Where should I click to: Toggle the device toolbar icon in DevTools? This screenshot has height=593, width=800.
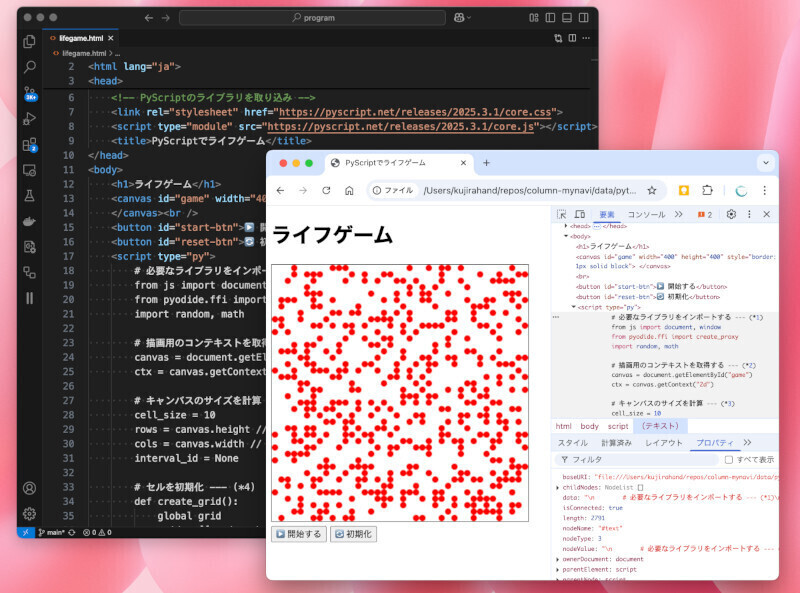click(582, 214)
